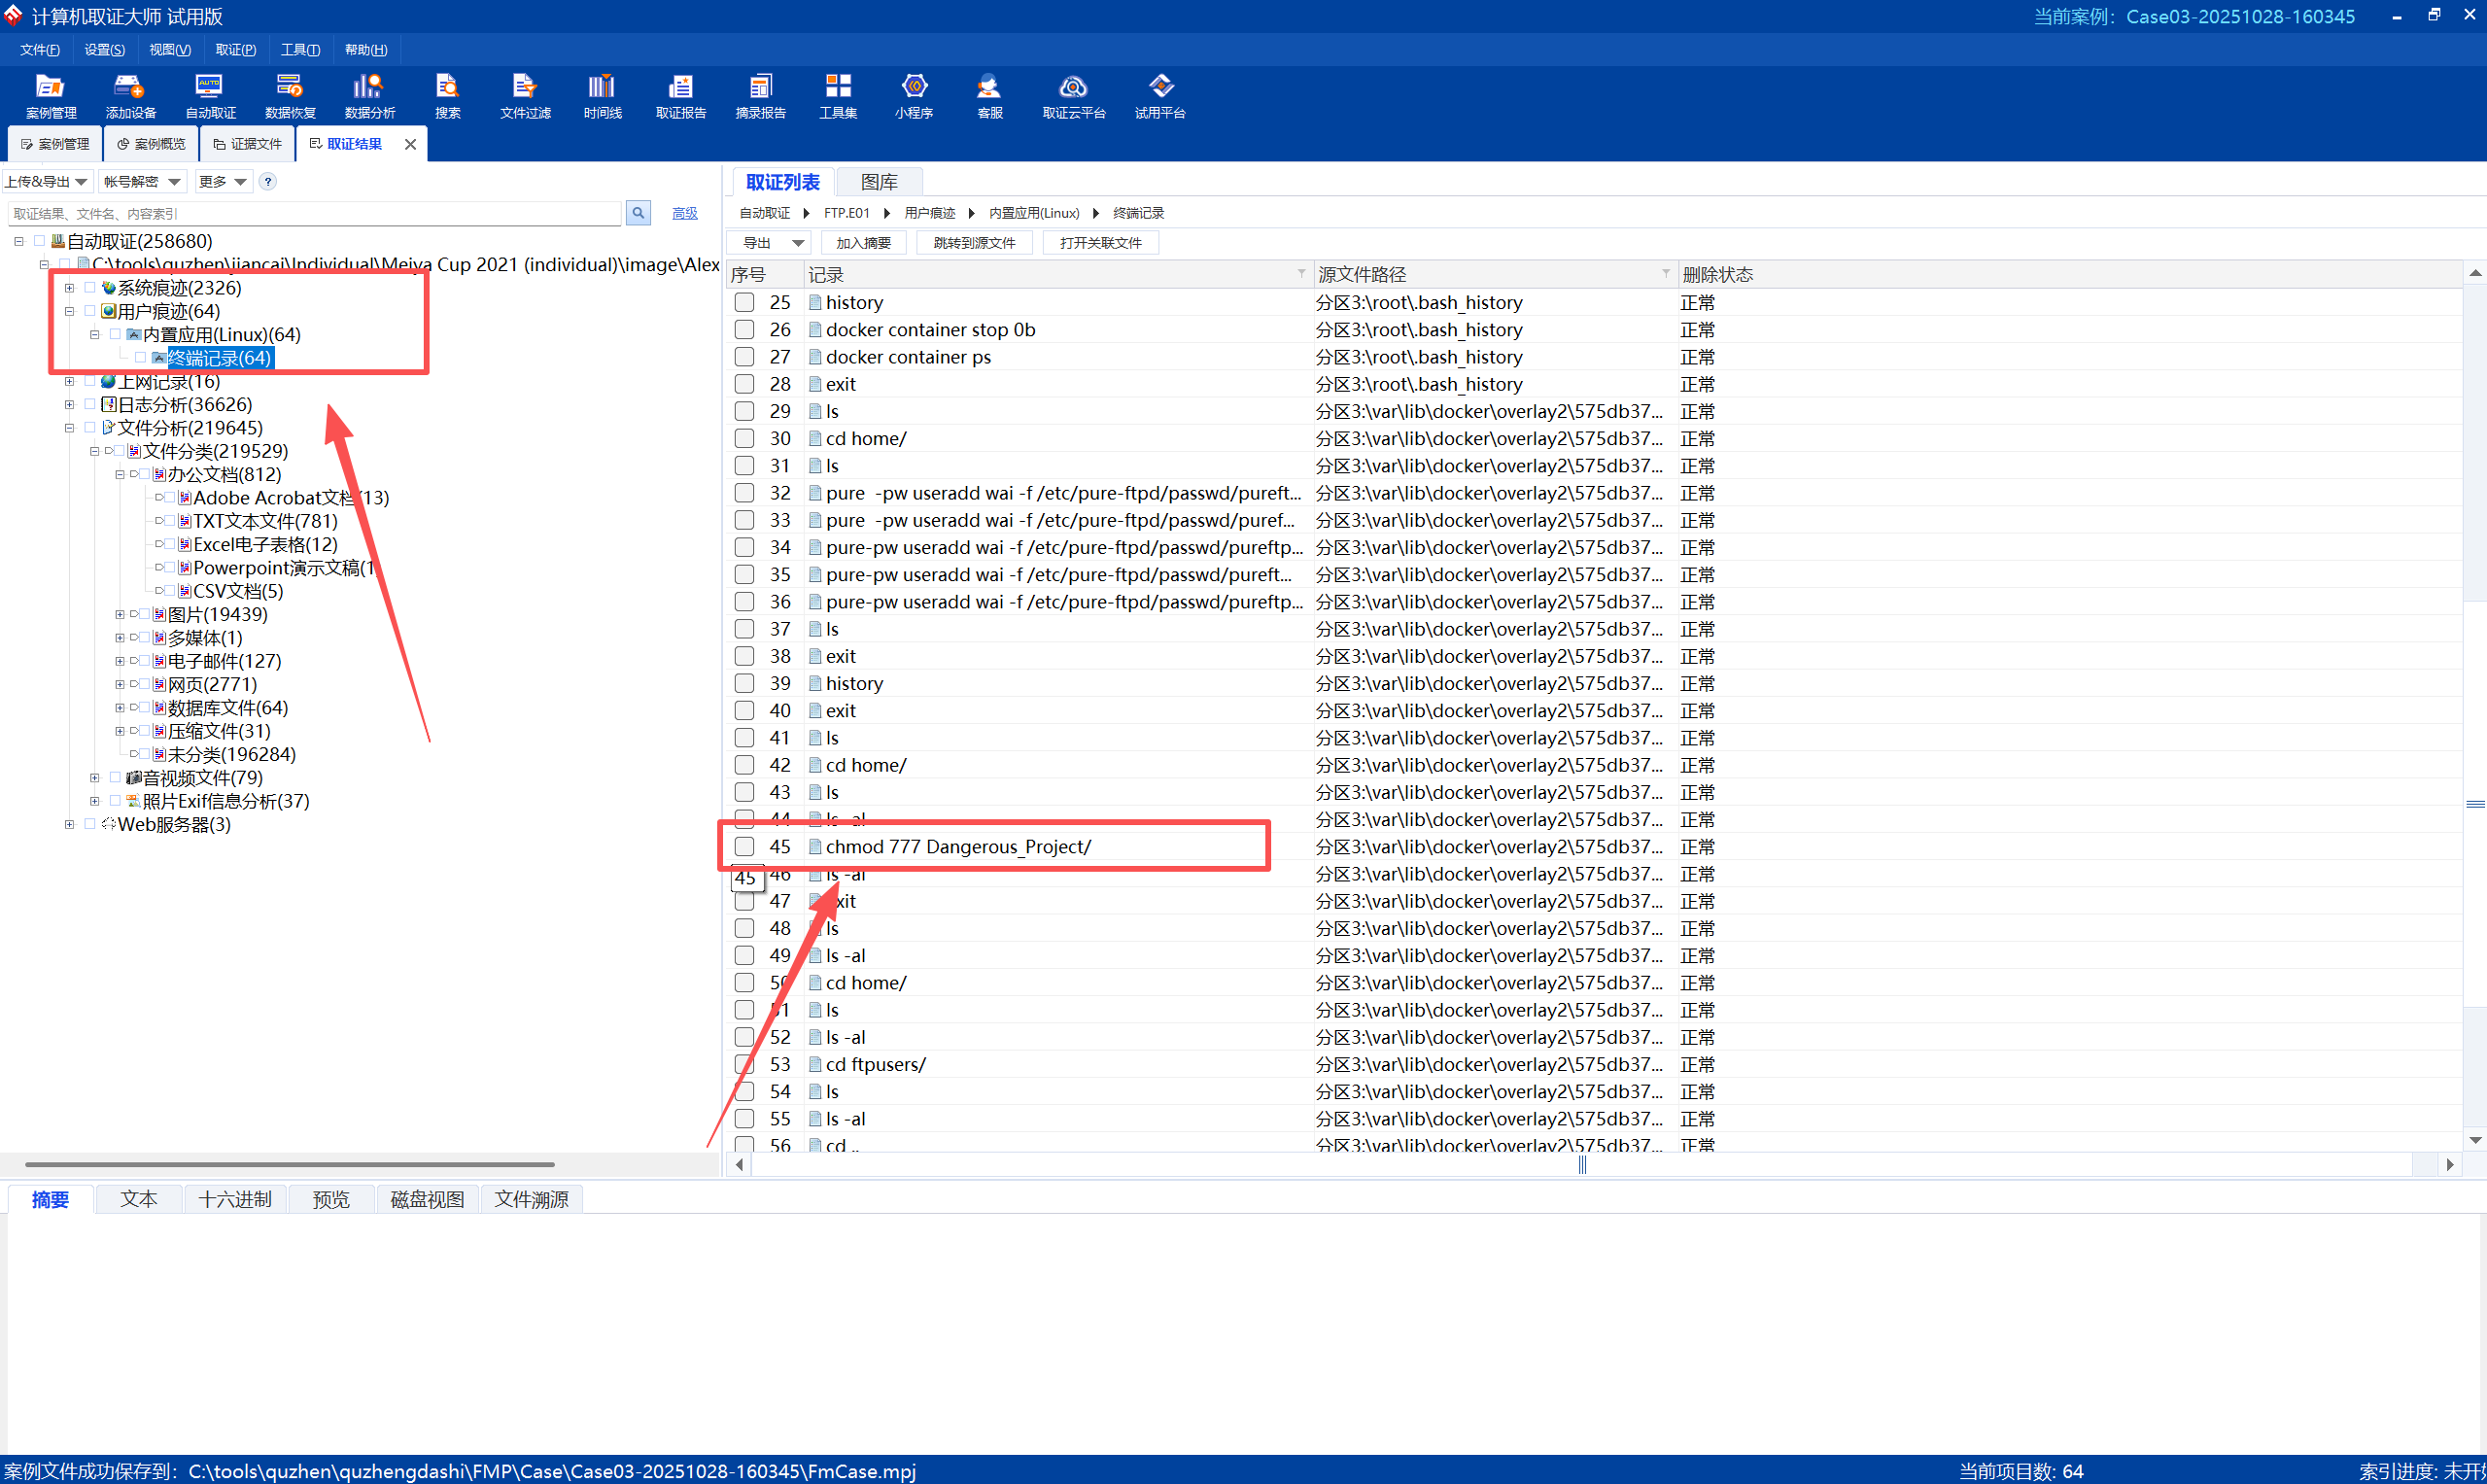Open the 帐号解密 dropdown
This screenshot has width=2487, height=1484.
click(x=142, y=181)
